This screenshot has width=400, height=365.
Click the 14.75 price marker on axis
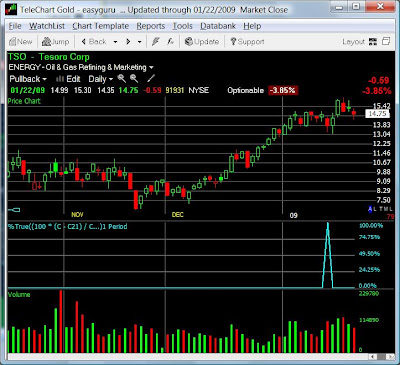click(x=377, y=114)
